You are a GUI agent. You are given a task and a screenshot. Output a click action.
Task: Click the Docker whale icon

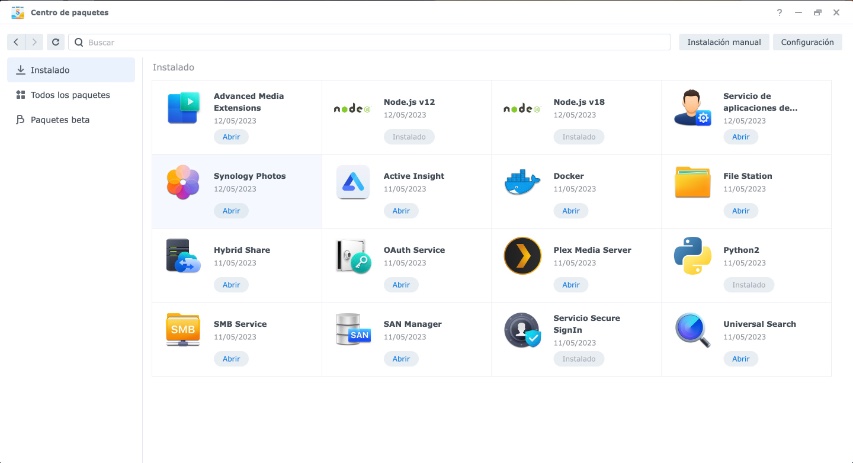click(x=522, y=182)
